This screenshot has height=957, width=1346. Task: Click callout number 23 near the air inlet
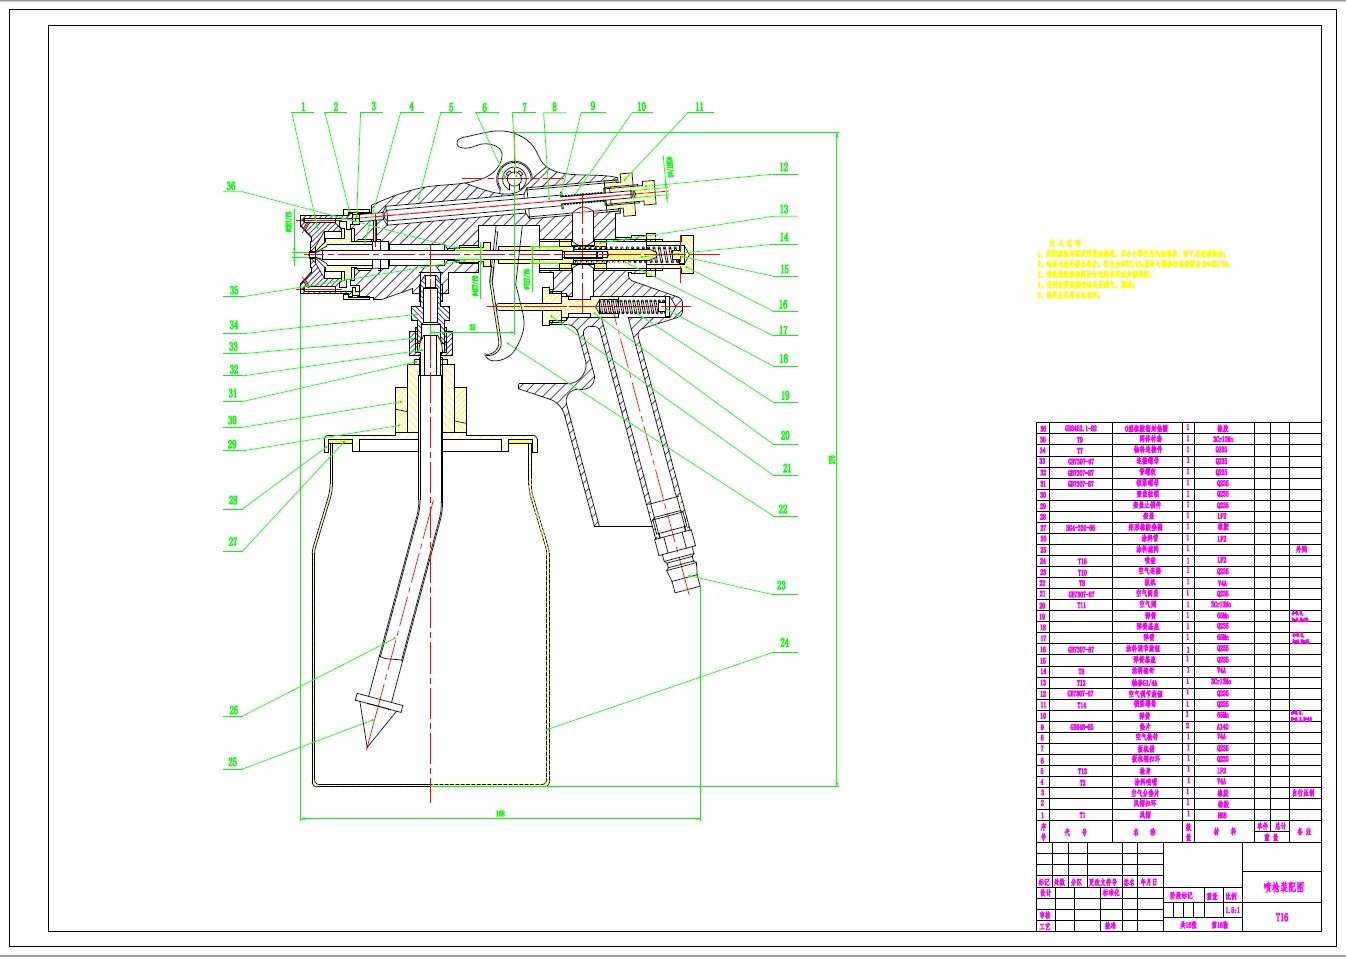781,585
